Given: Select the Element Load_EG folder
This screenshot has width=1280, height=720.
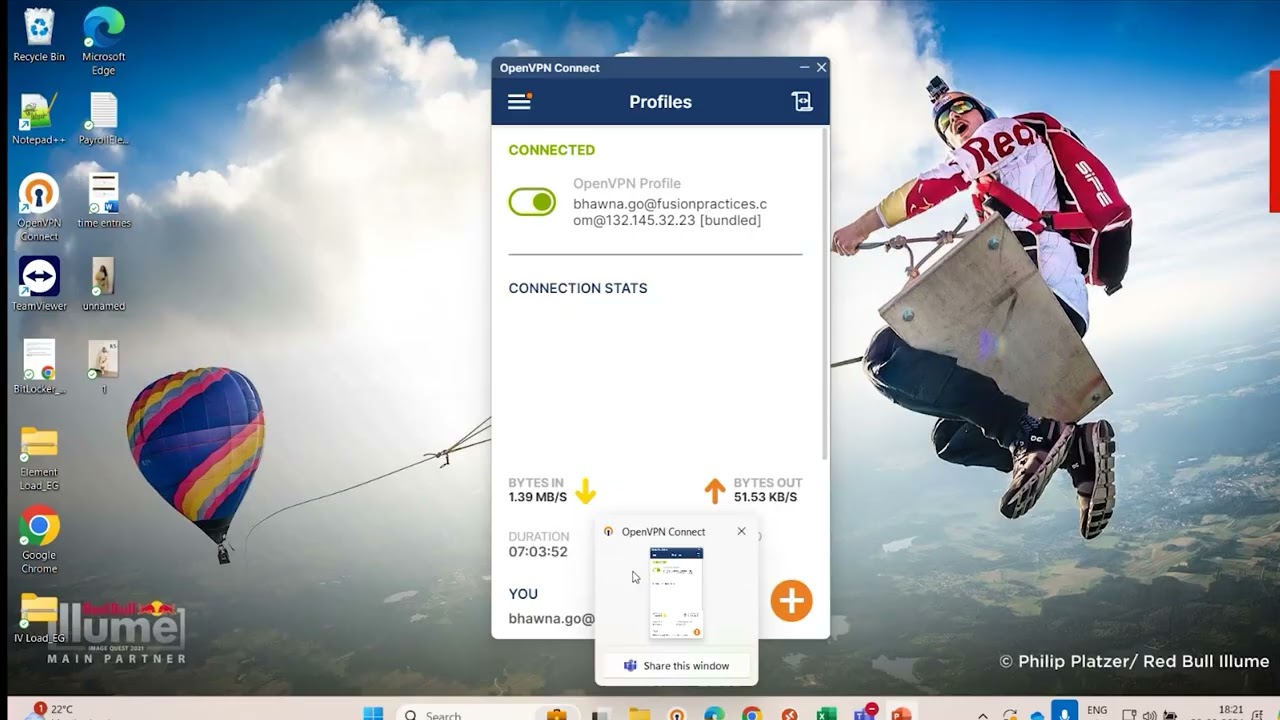Looking at the screenshot, I should (39, 458).
